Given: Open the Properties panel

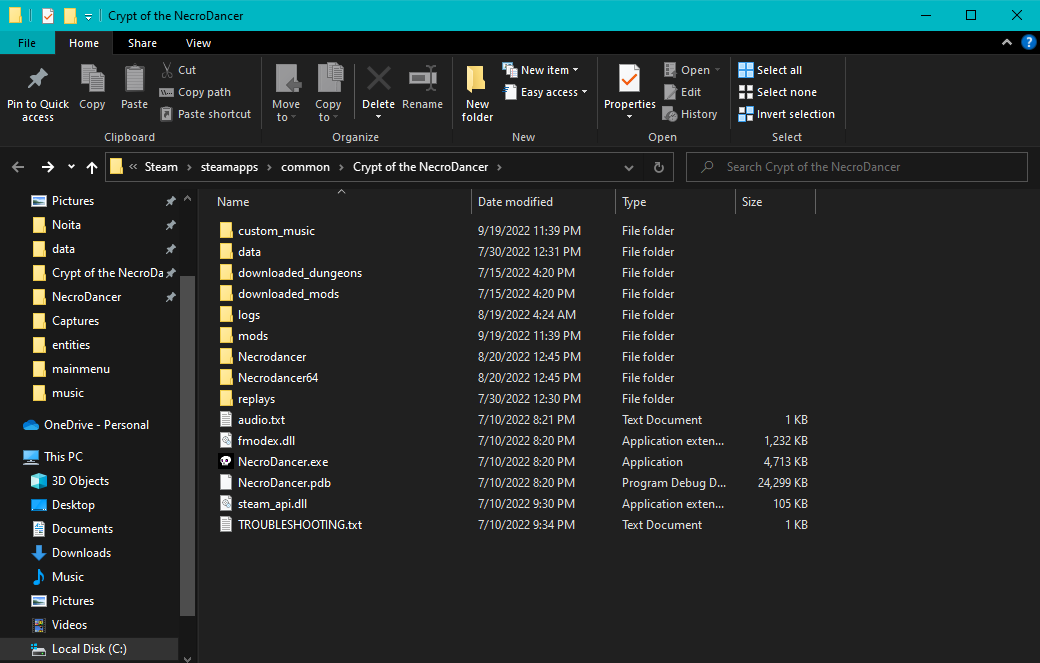Looking at the screenshot, I should [x=629, y=92].
